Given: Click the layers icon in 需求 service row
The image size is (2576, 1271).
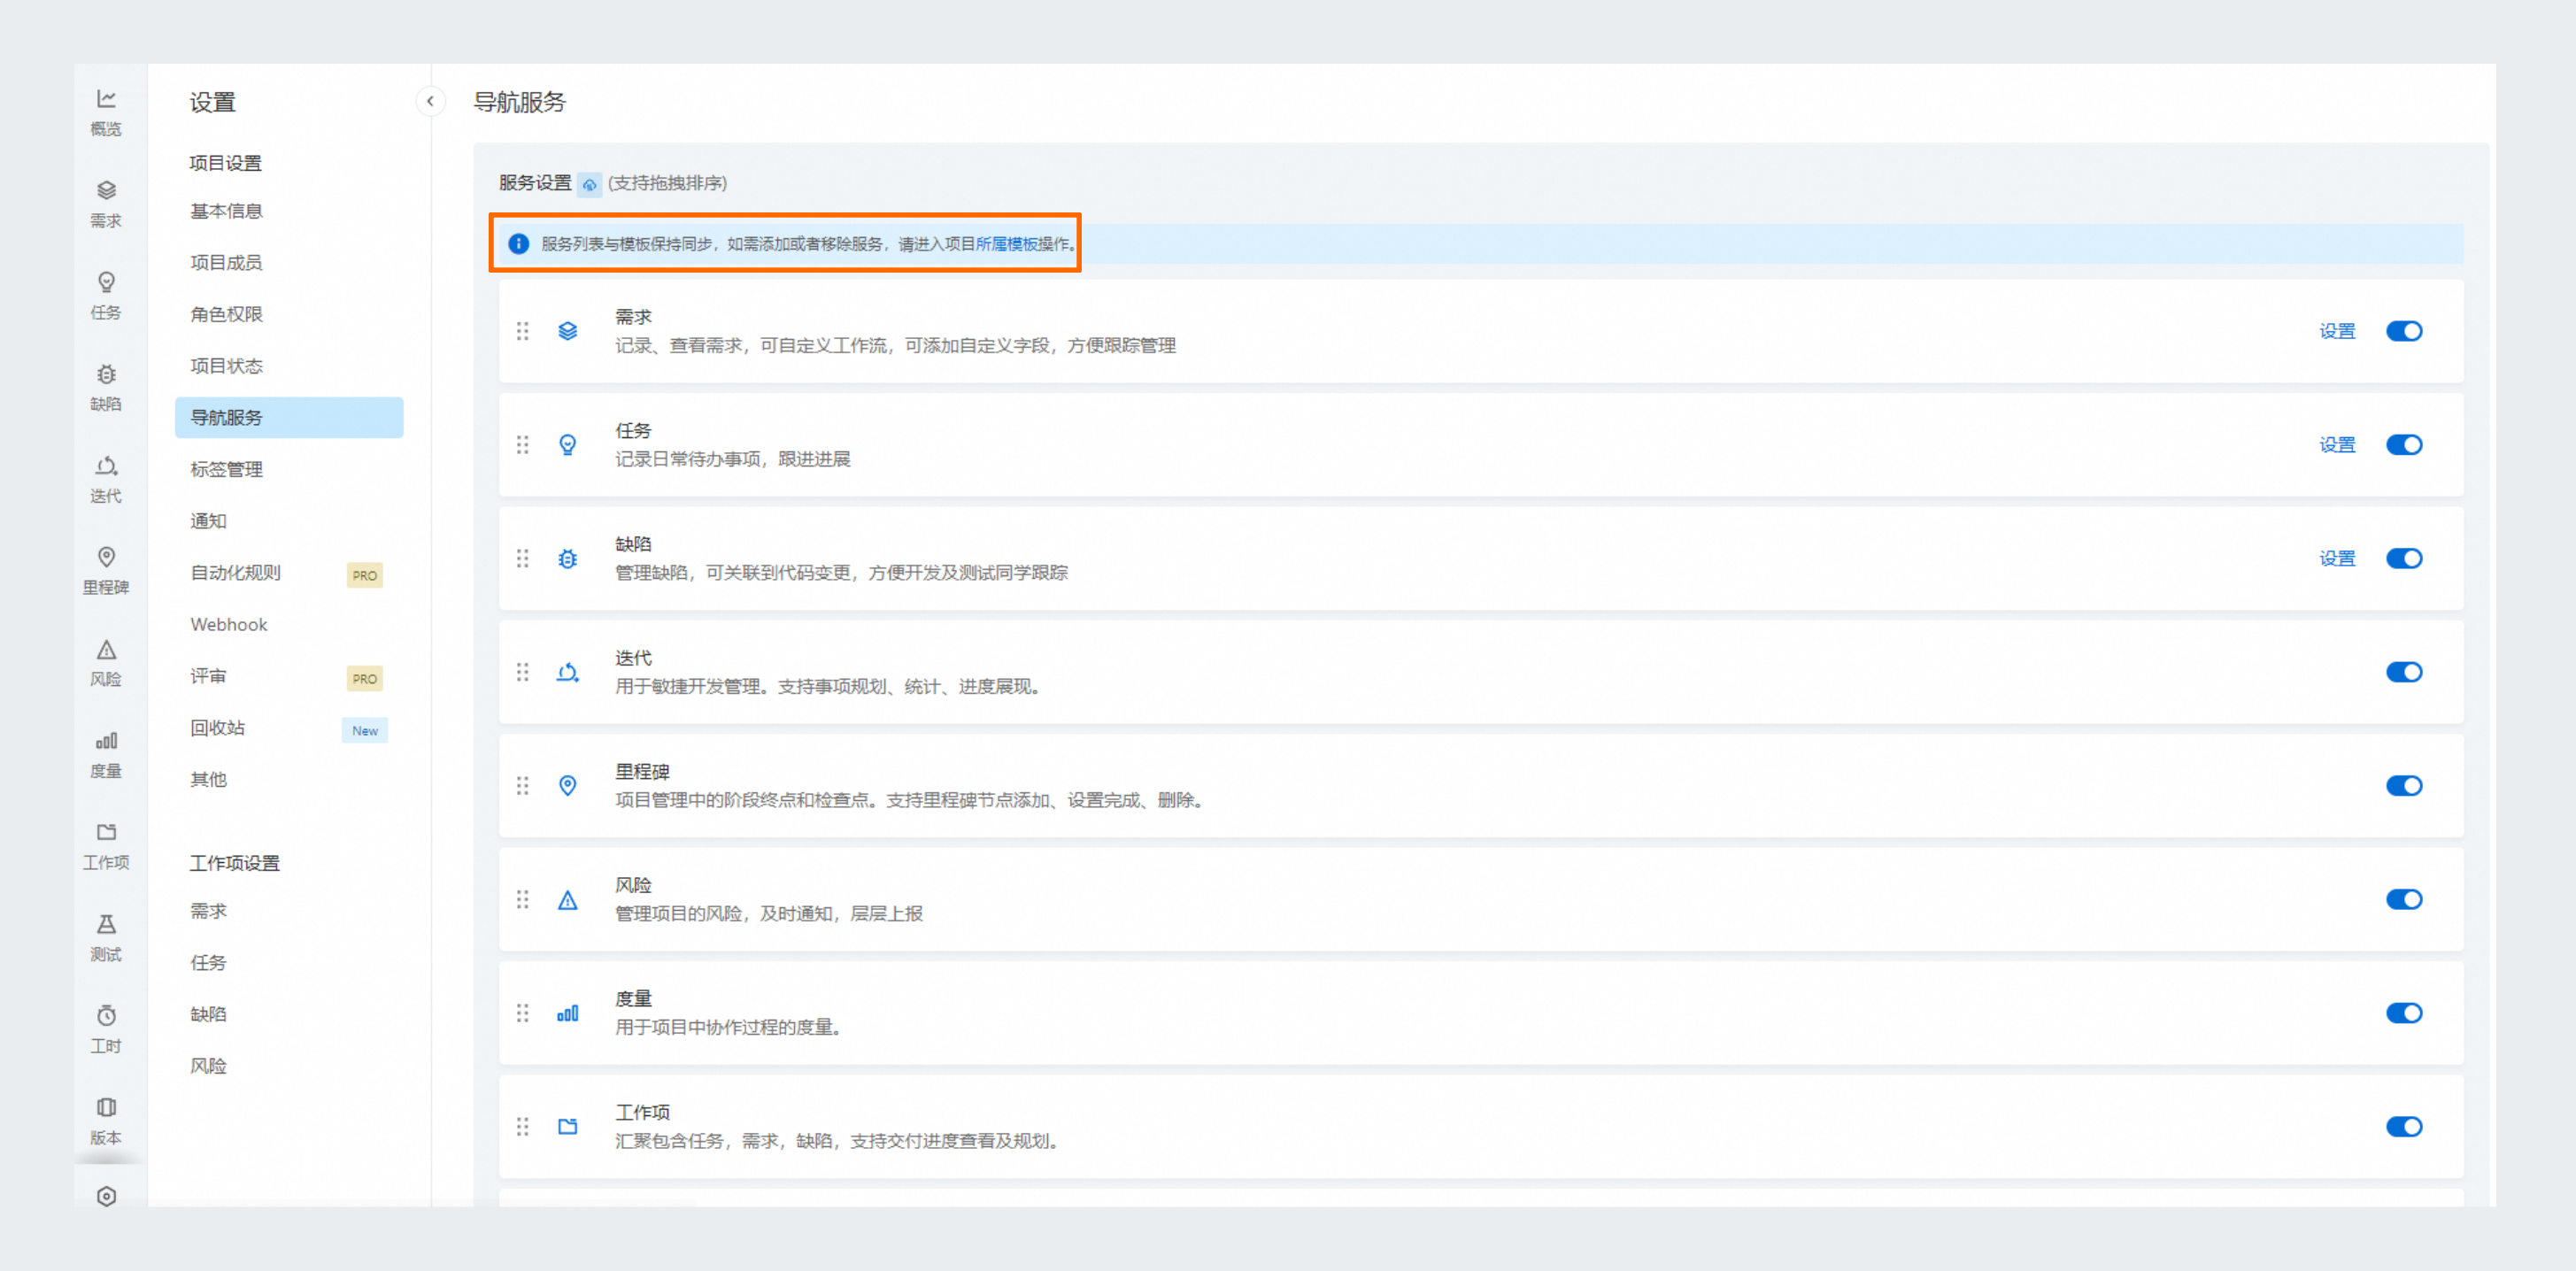Looking at the screenshot, I should click(x=567, y=331).
